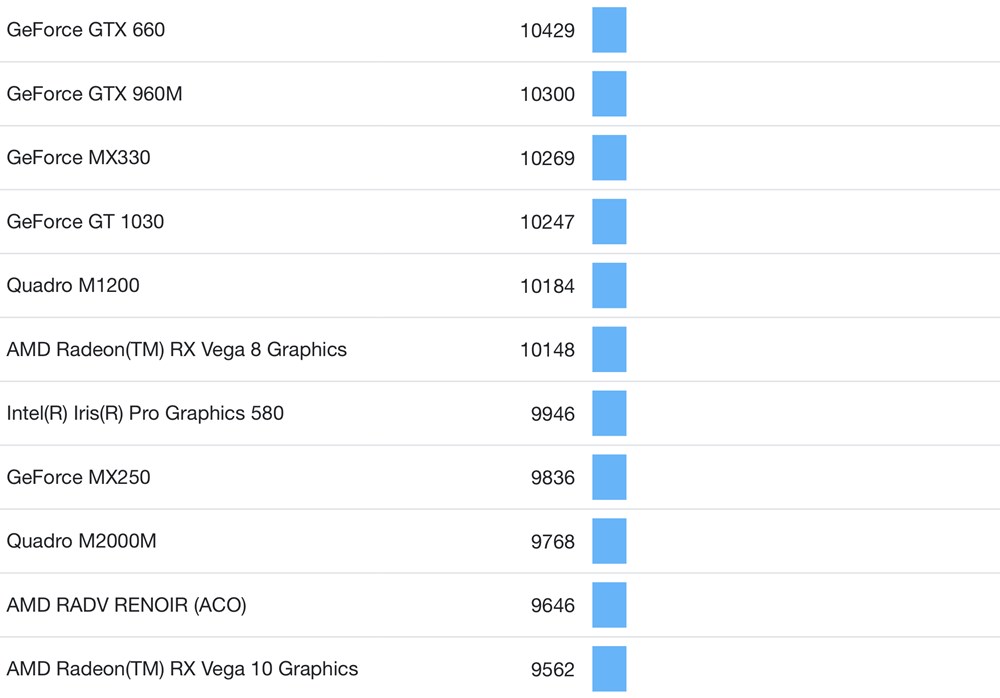The width and height of the screenshot is (1000, 698).
Task: Click the score value 10300
Action: (547, 95)
